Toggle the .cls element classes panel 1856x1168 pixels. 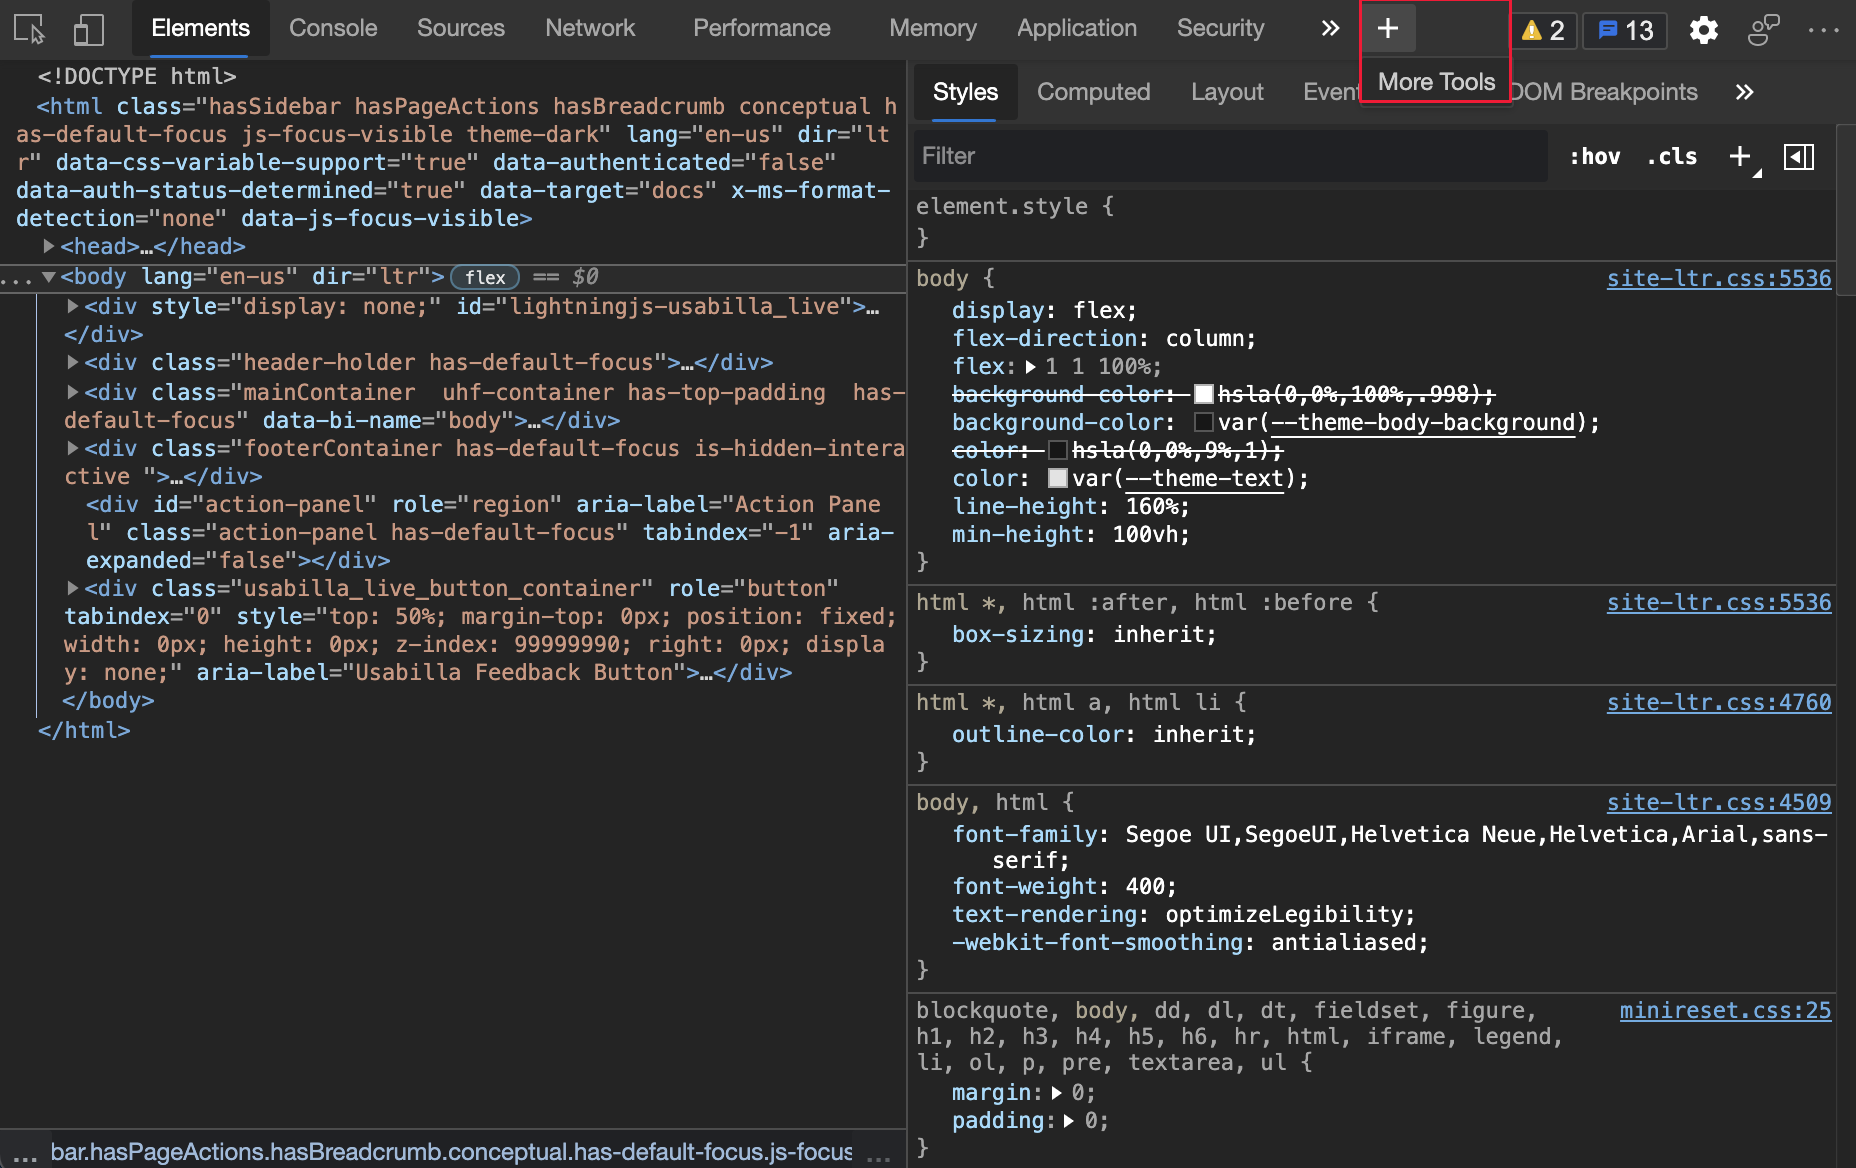1671,156
